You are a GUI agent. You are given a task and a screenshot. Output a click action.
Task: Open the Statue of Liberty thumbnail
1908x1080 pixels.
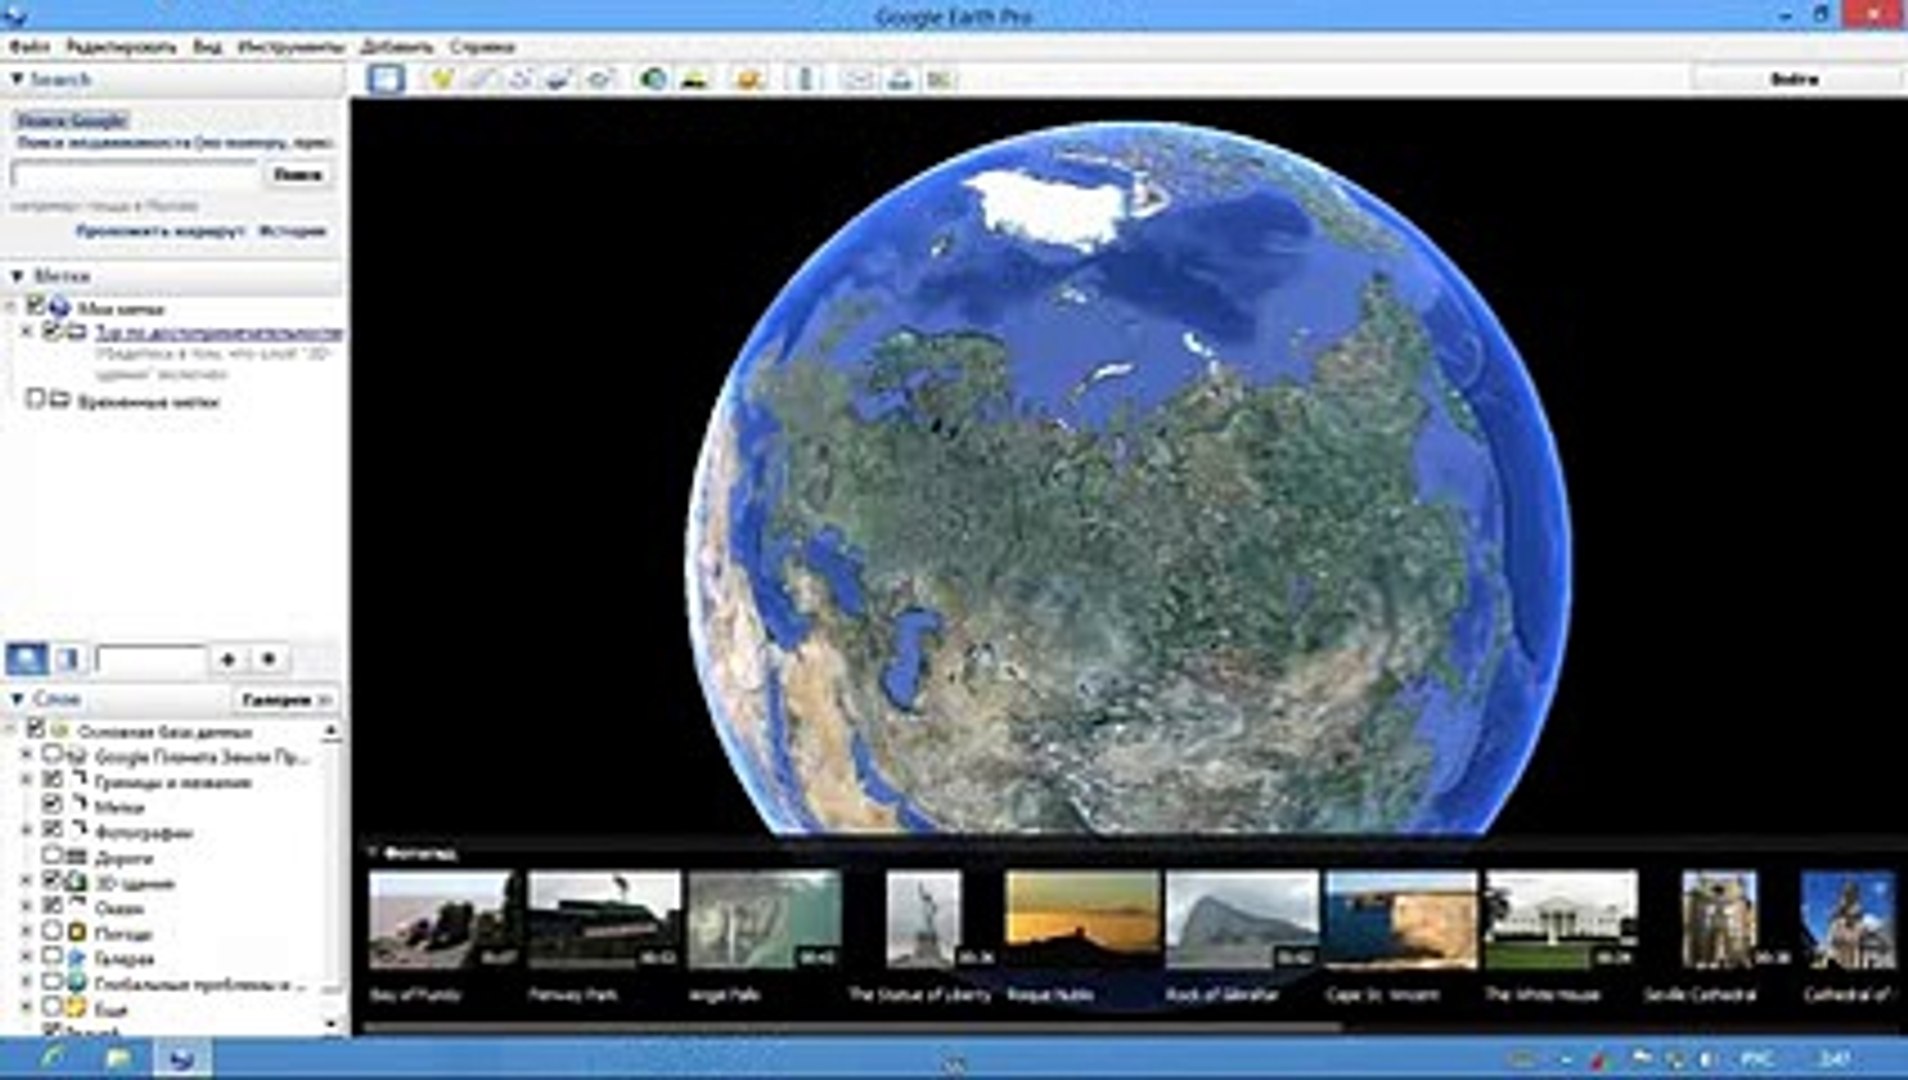point(923,920)
